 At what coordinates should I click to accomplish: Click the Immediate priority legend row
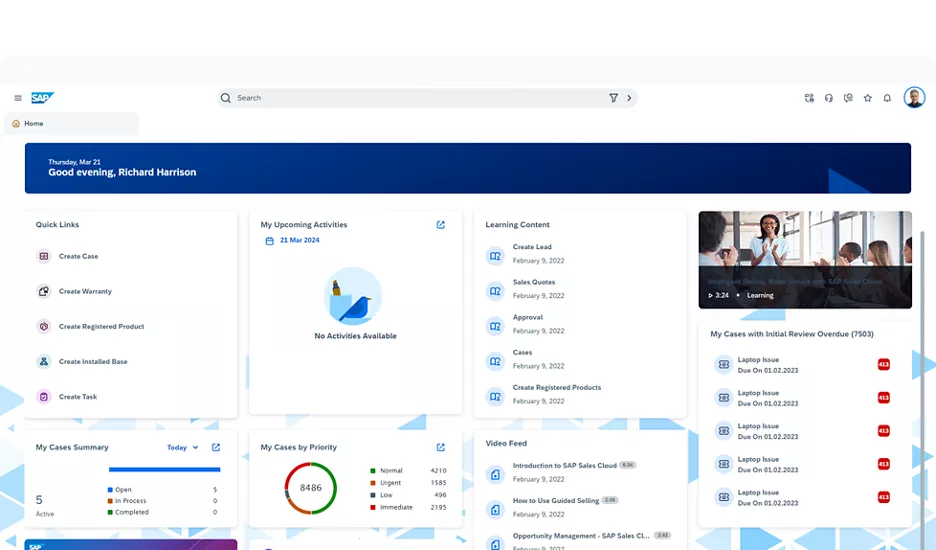point(408,508)
